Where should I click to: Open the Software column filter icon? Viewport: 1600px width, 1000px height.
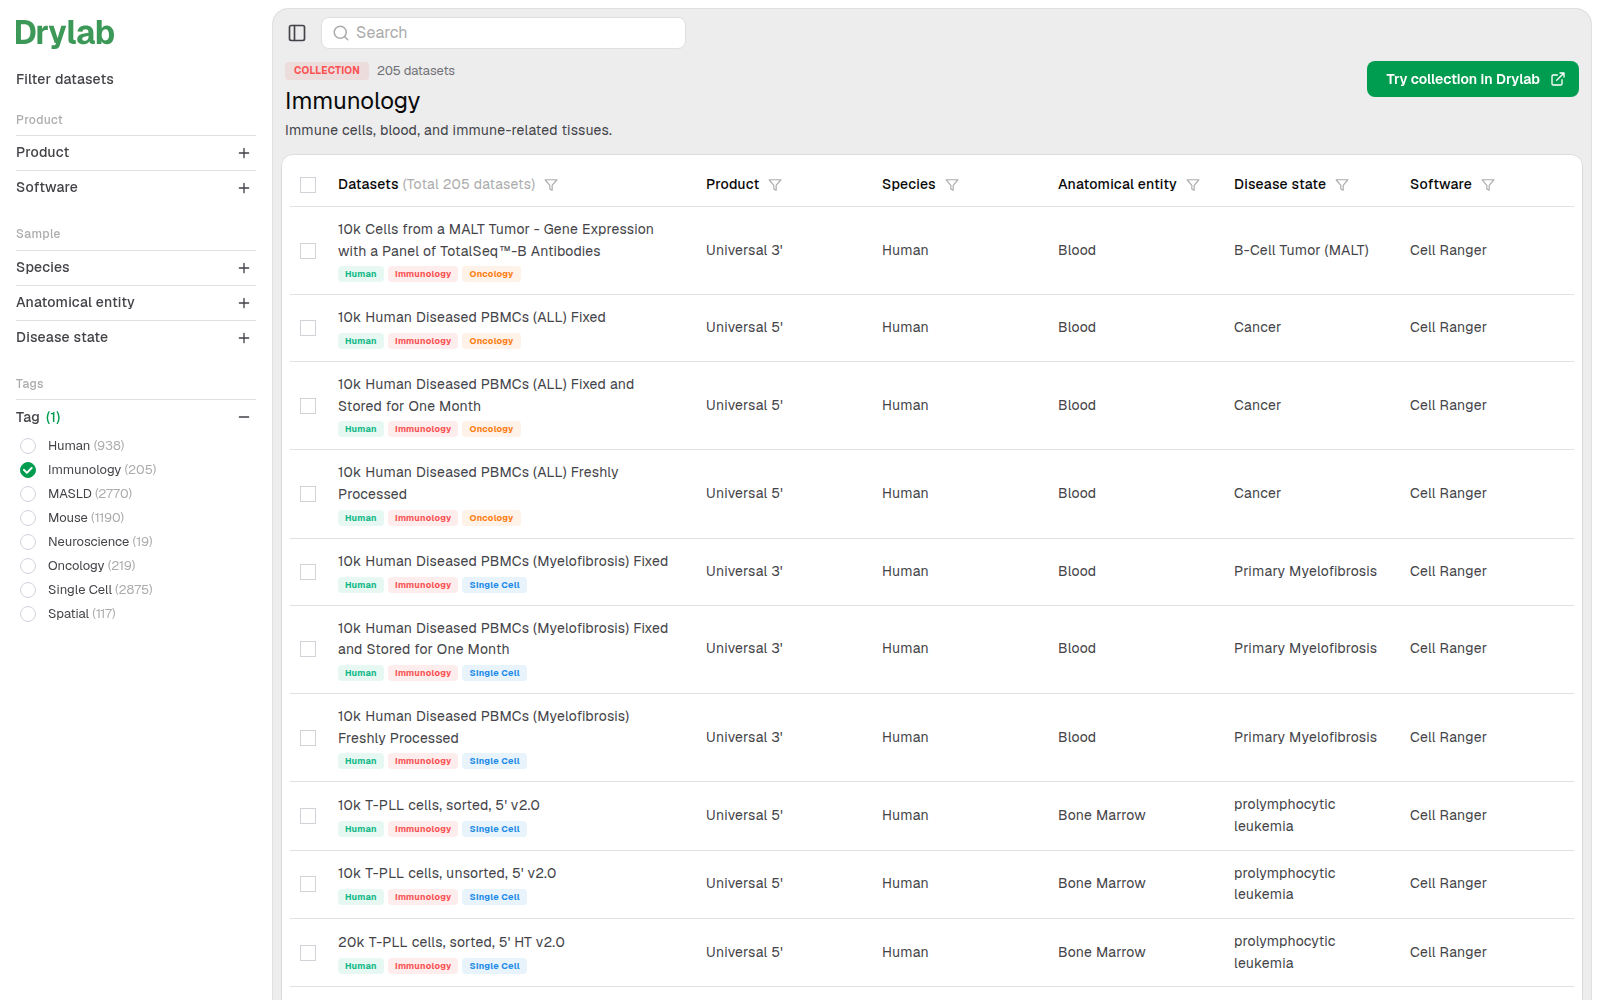[1488, 185]
